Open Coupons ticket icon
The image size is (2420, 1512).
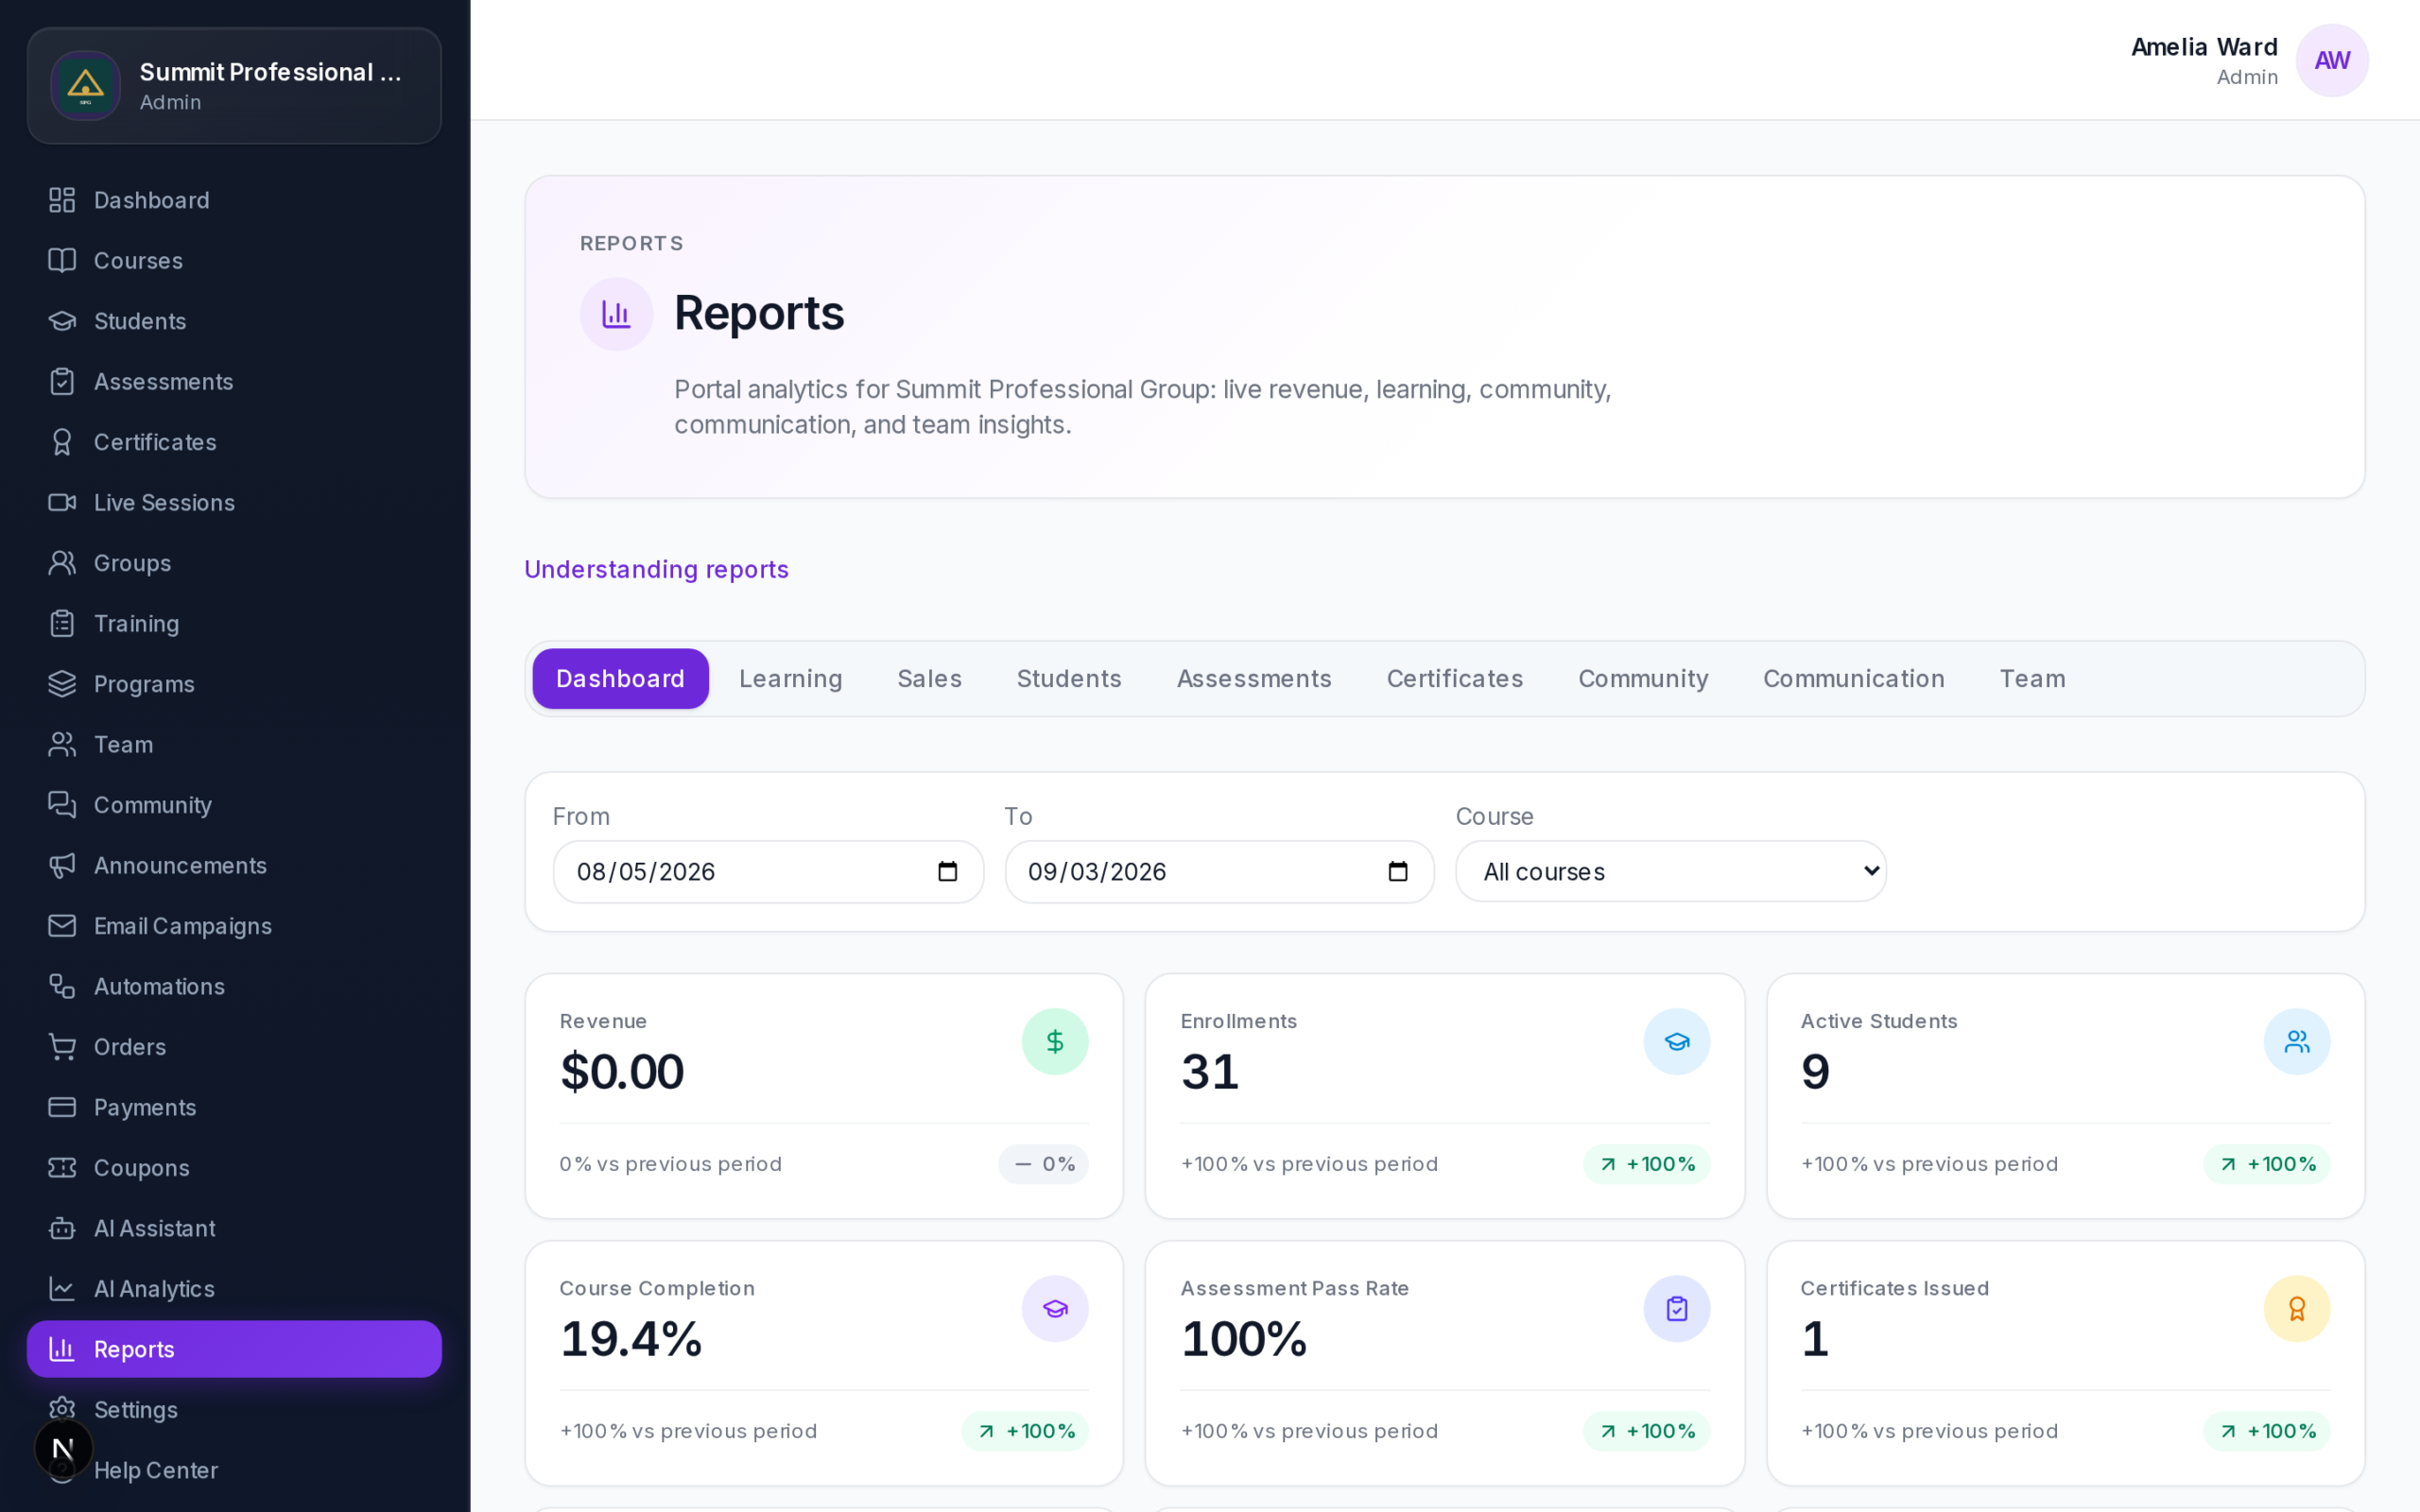[62, 1168]
